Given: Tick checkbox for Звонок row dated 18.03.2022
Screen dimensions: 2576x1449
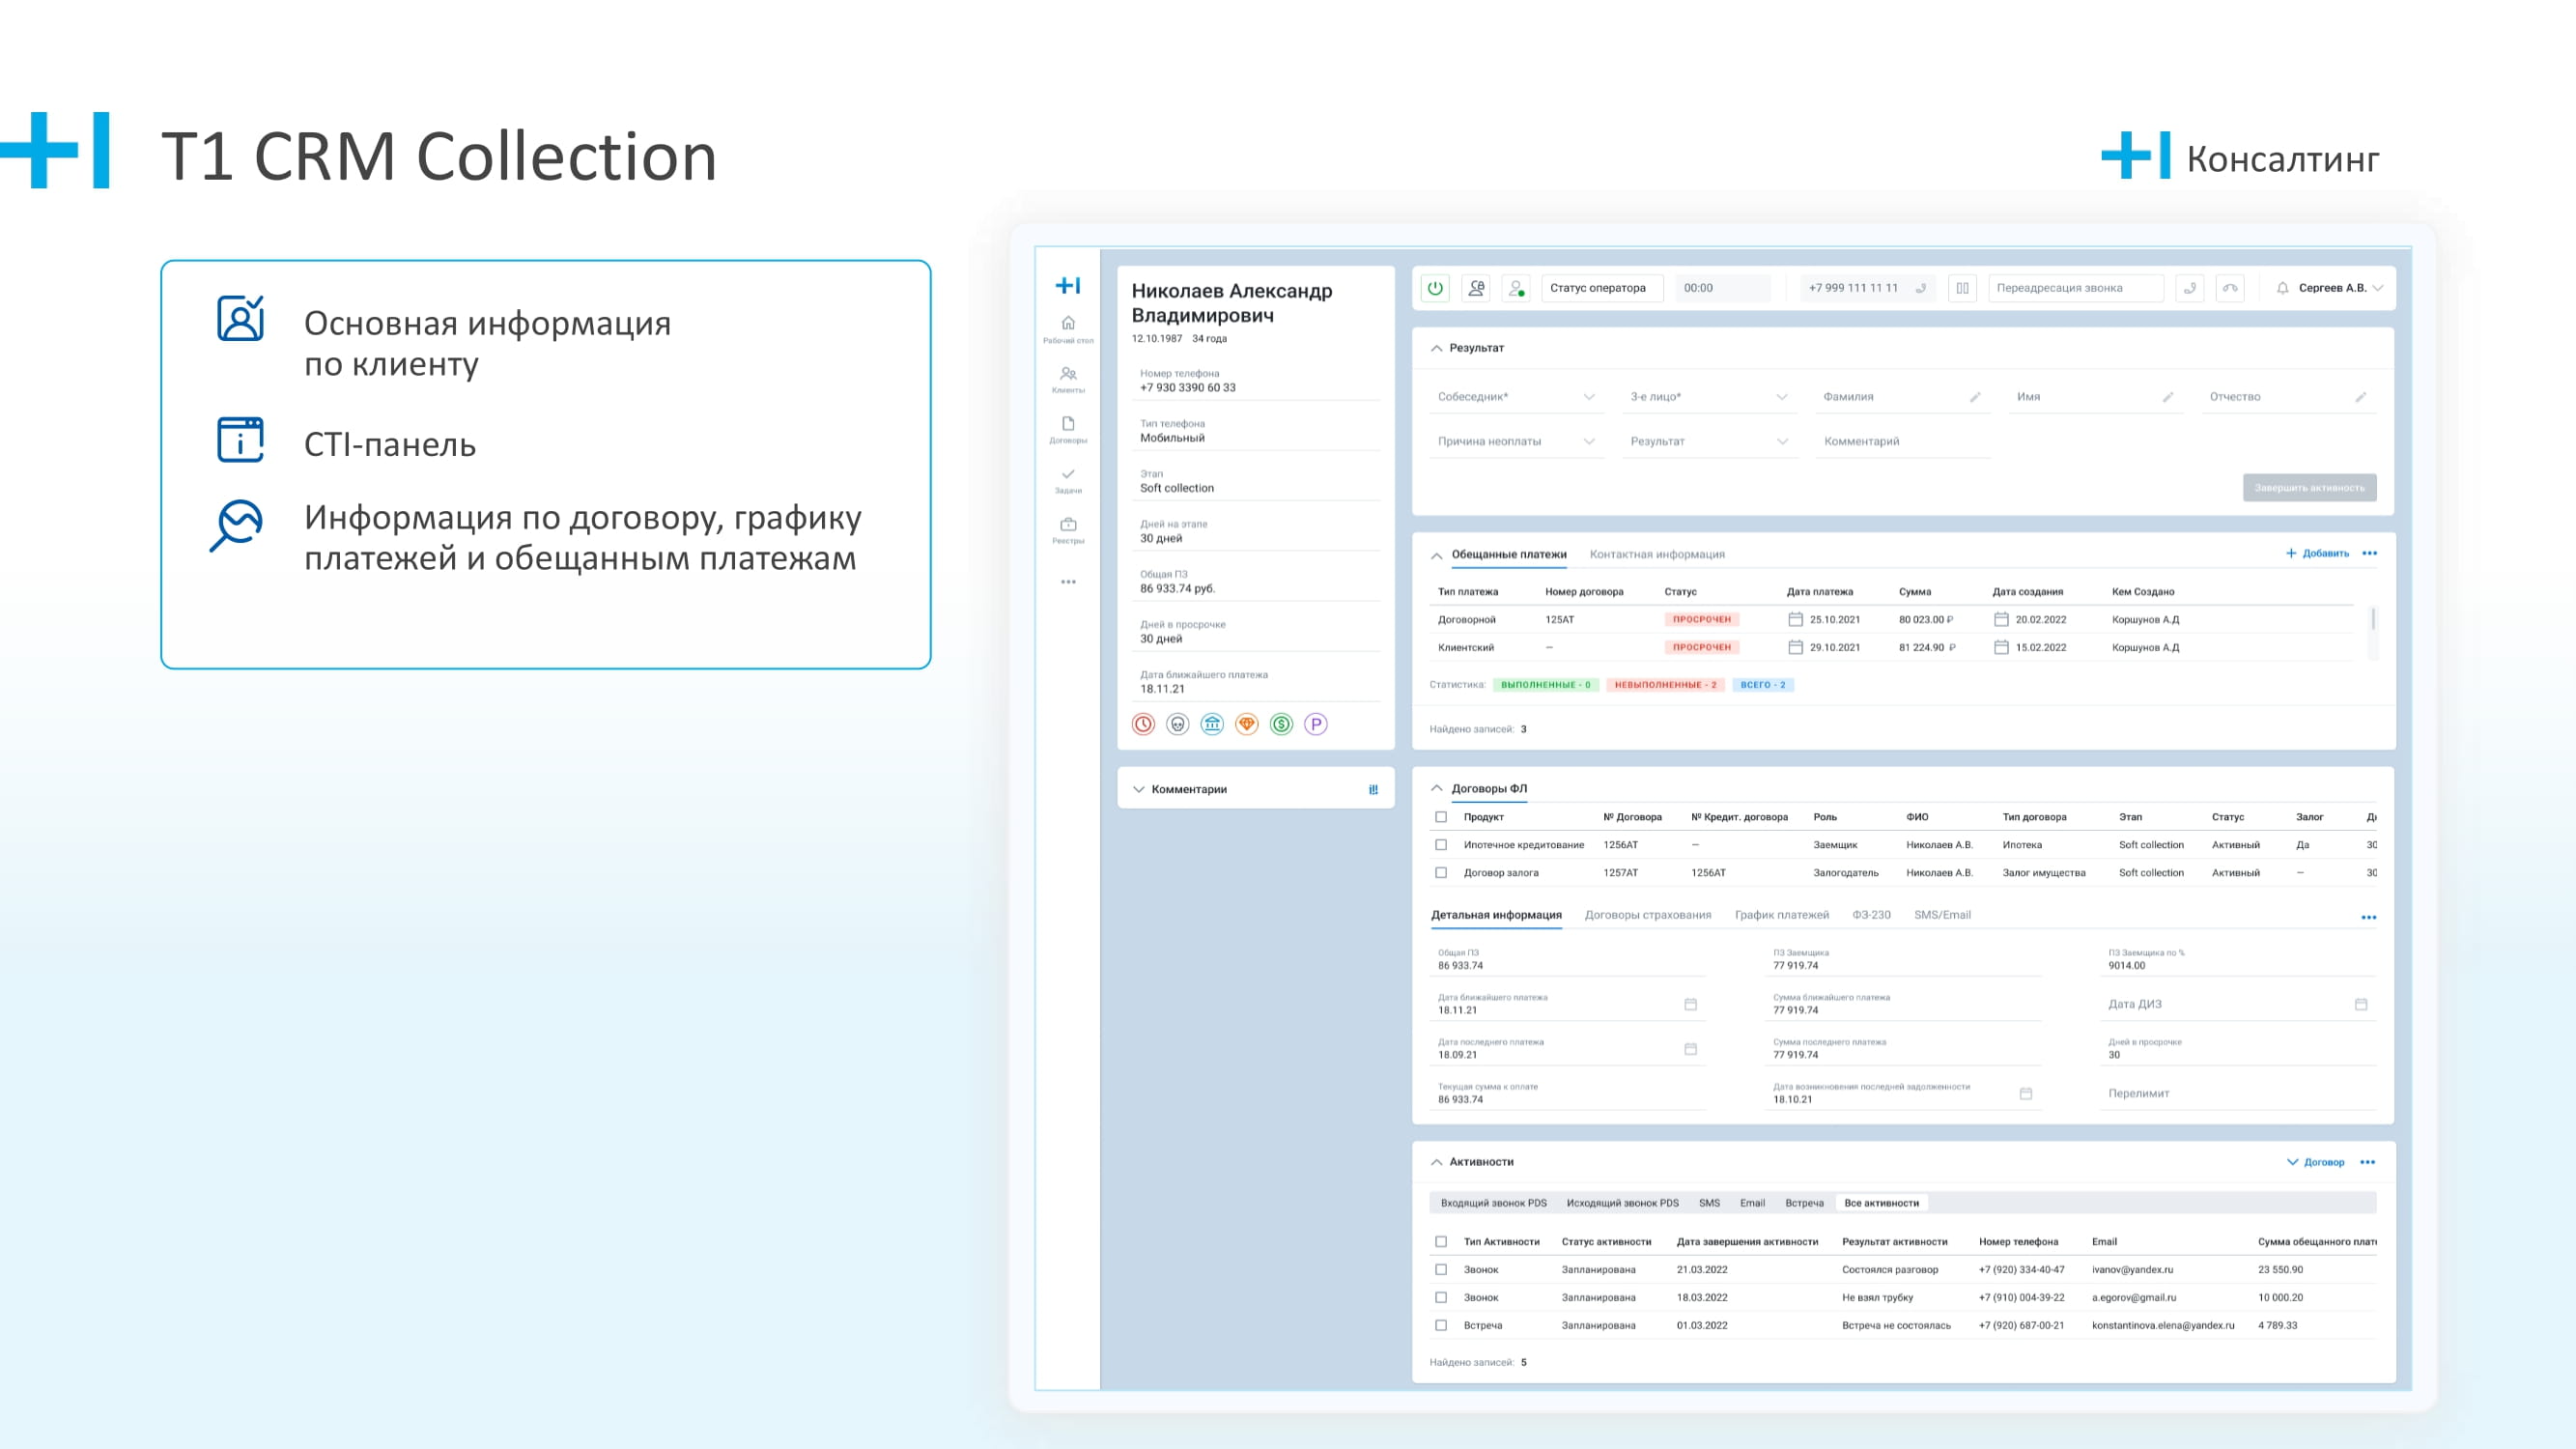Looking at the screenshot, I should pos(1441,1298).
